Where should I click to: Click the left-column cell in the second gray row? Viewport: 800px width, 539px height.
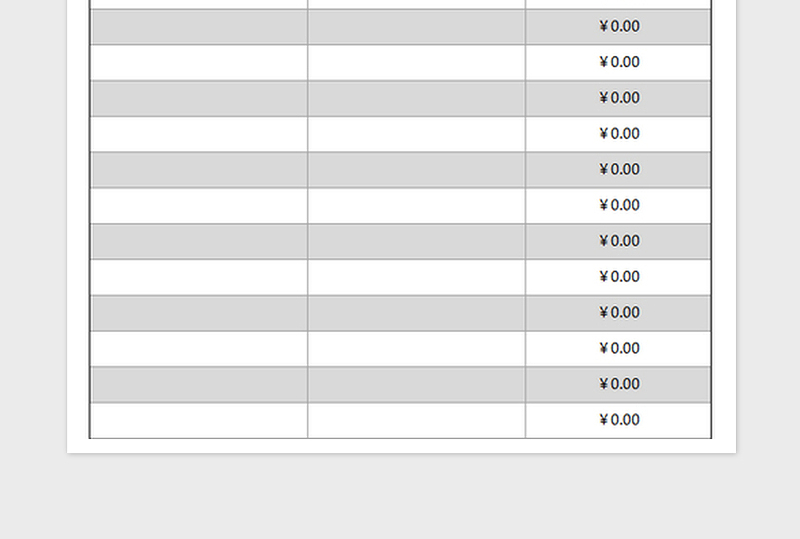(199, 98)
